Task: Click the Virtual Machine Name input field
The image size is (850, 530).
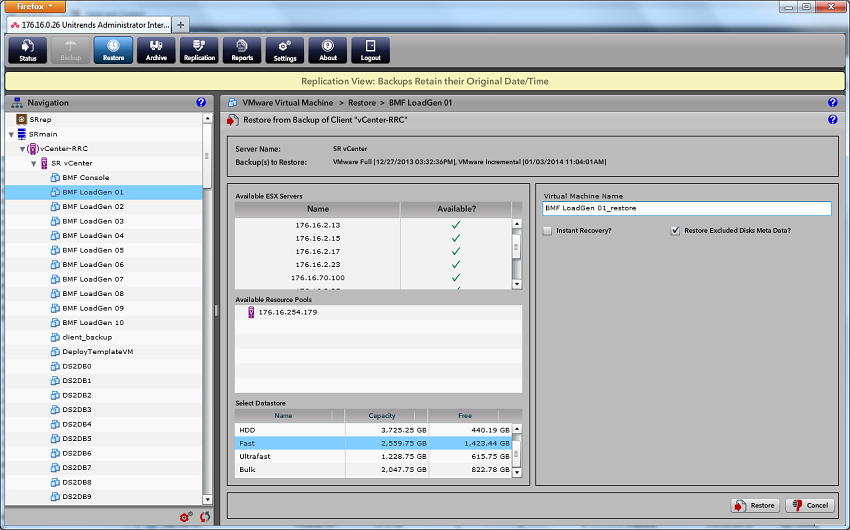Action: [687, 208]
